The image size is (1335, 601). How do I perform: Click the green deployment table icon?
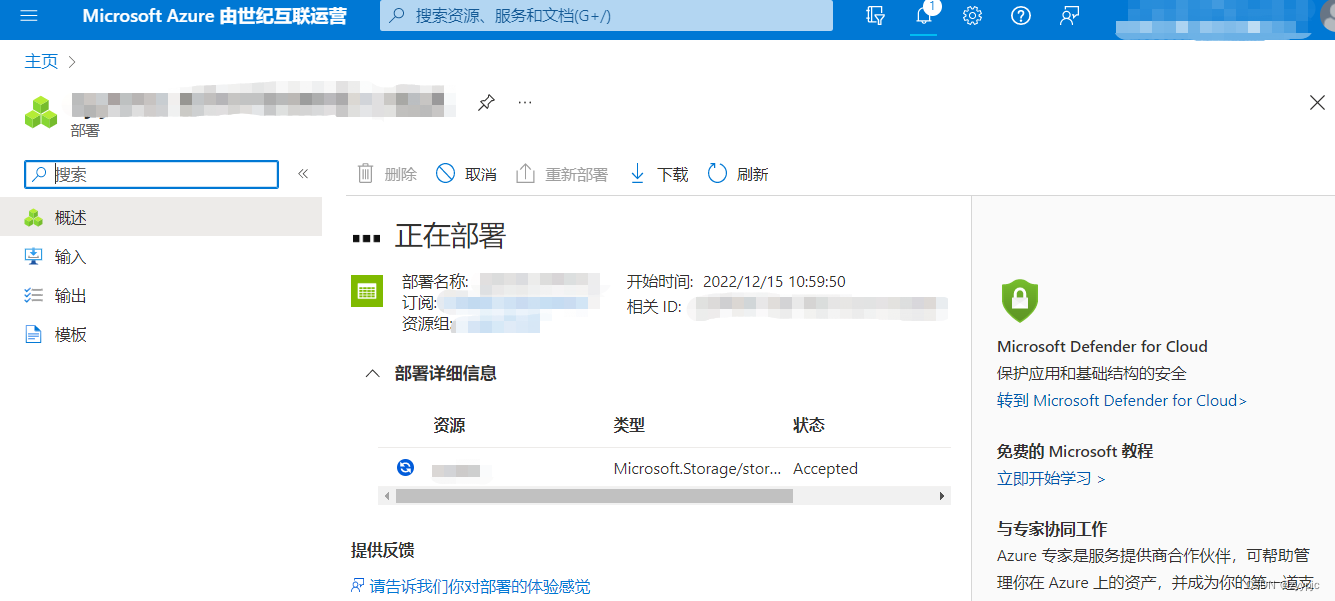pyautogui.click(x=367, y=291)
